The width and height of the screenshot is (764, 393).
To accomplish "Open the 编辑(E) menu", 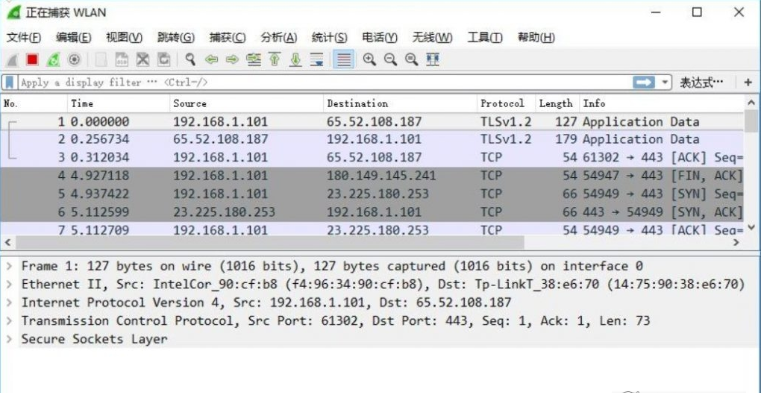I will click(x=74, y=37).
